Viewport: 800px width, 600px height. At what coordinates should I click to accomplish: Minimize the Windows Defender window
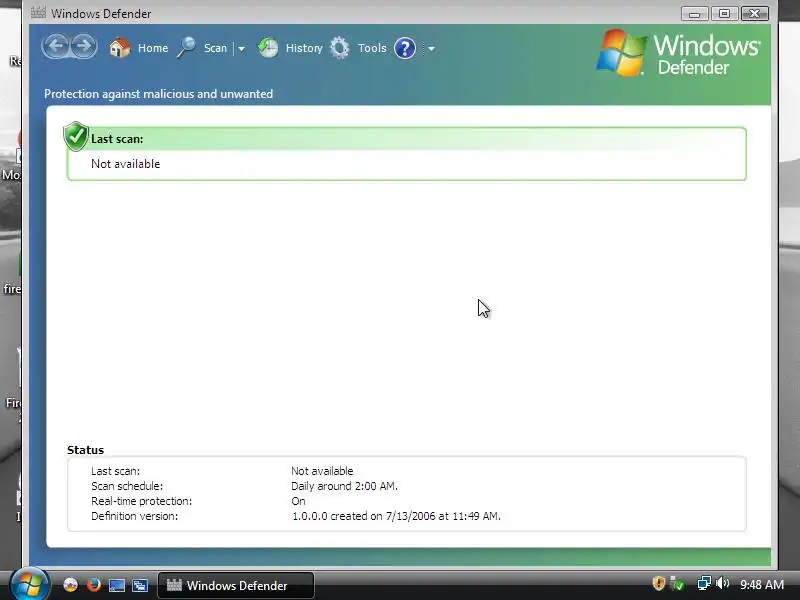click(x=694, y=14)
